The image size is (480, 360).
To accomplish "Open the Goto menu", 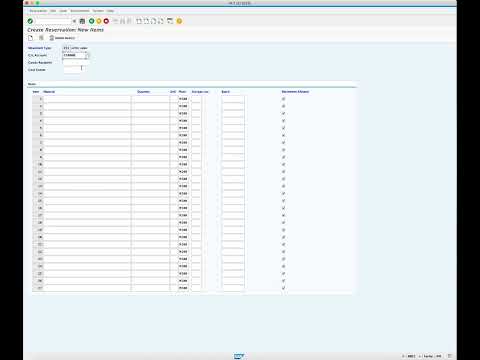I will (x=63, y=11).
